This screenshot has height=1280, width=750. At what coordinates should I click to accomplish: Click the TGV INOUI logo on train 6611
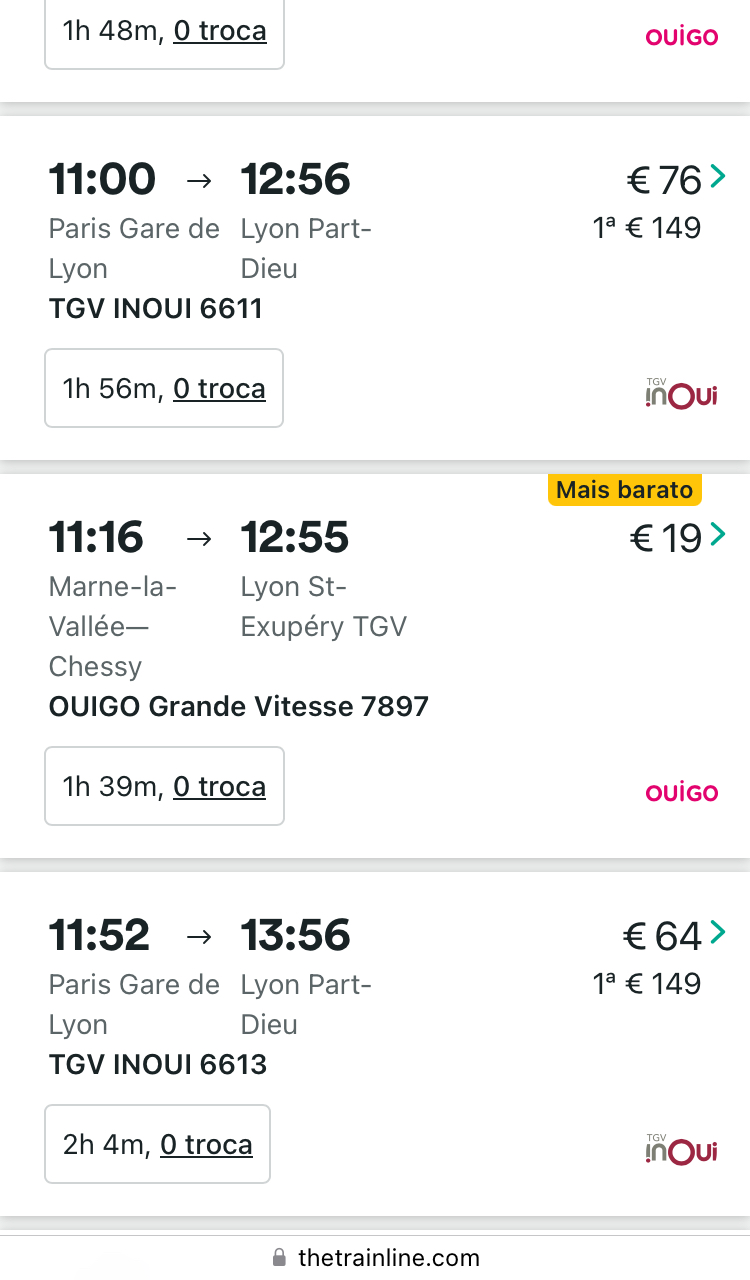tap(682, 394)
